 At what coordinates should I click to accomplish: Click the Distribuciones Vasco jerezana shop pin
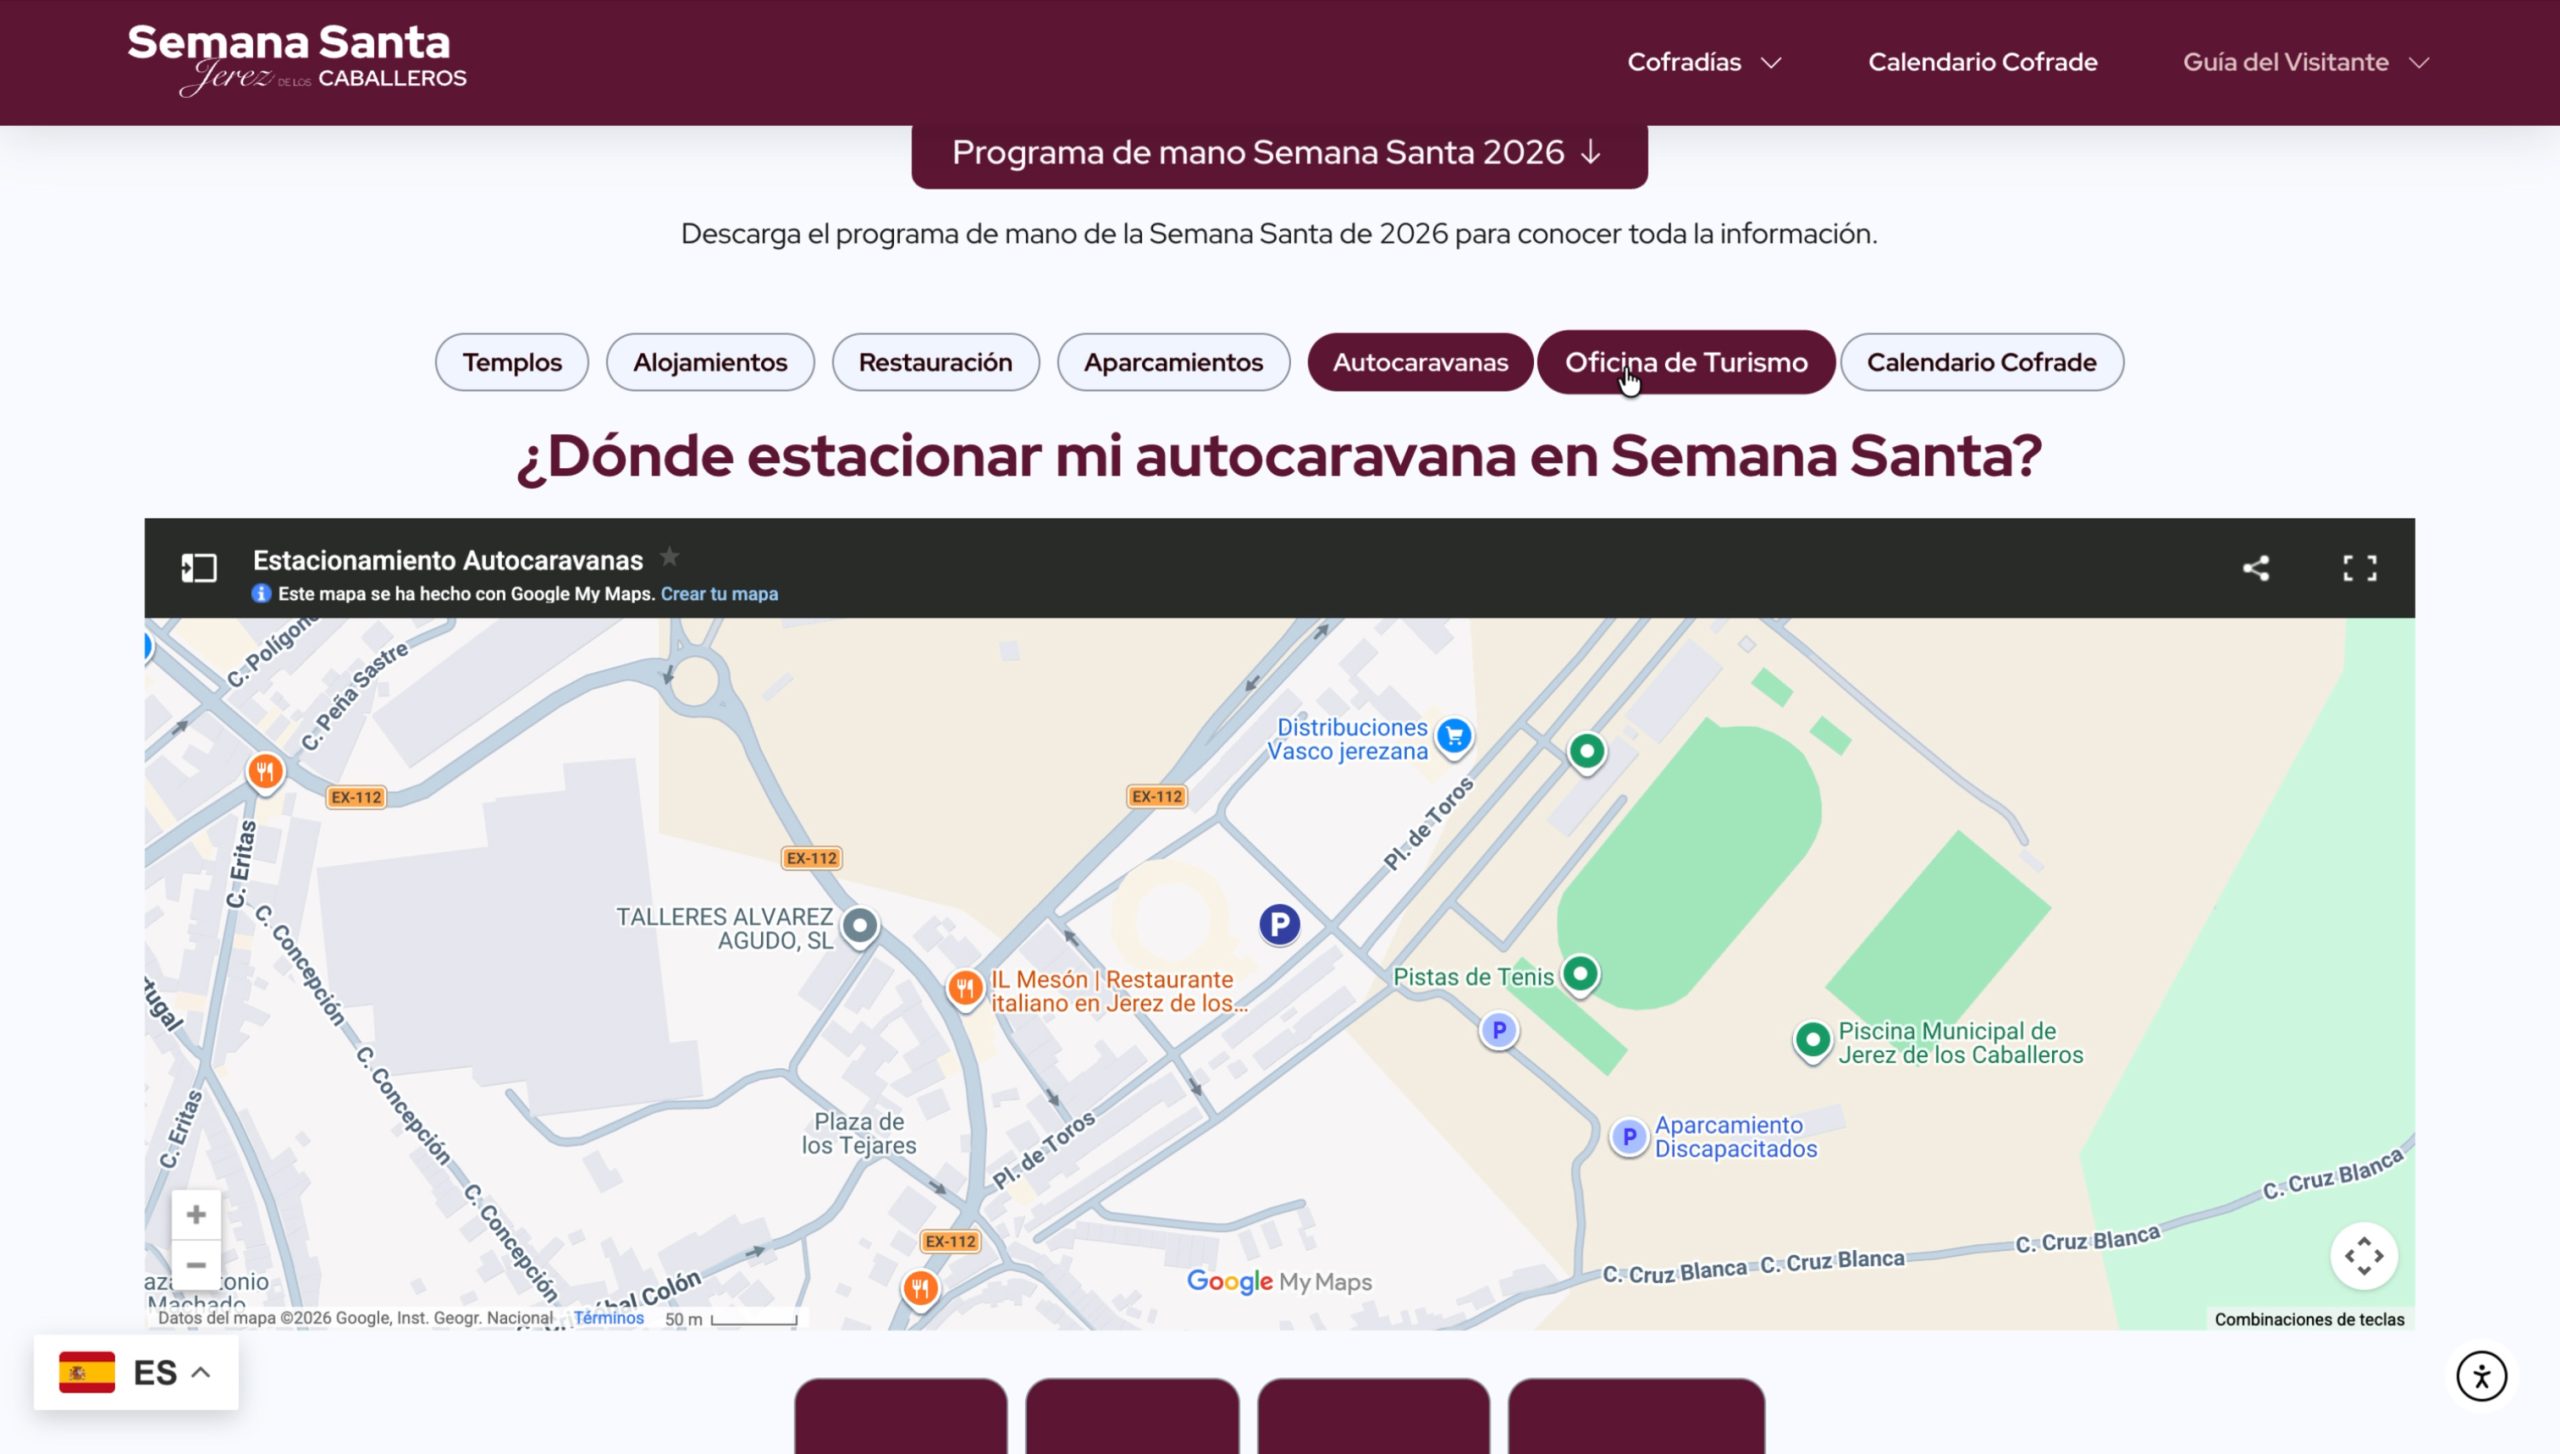click(x=1454, y=737)
